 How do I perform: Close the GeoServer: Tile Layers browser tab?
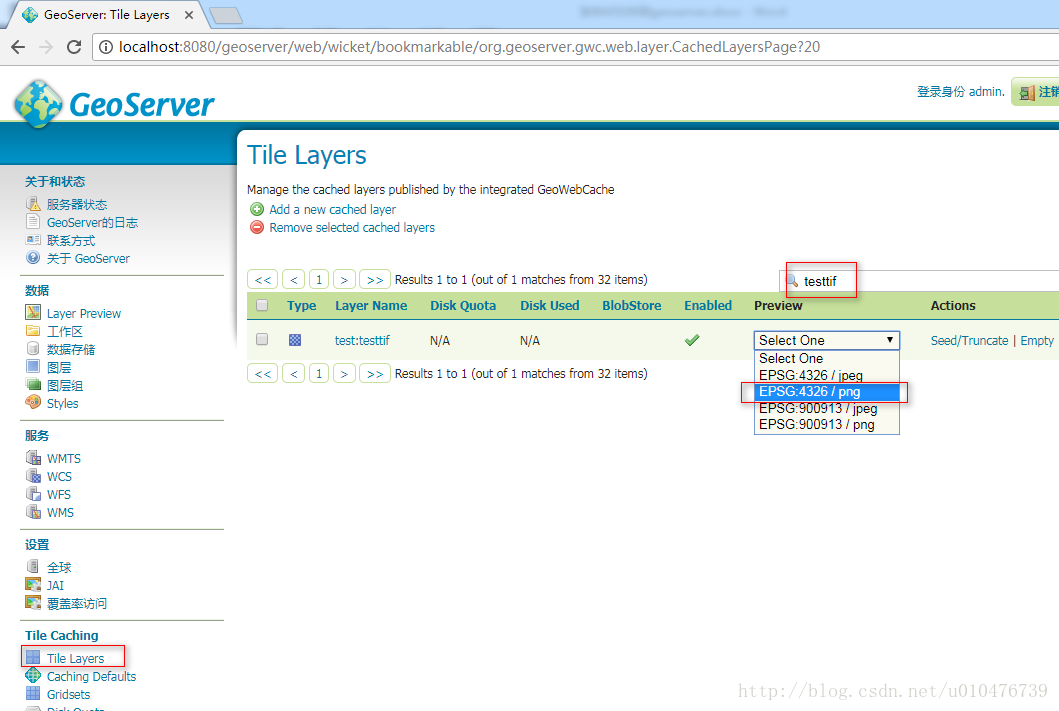189,15
